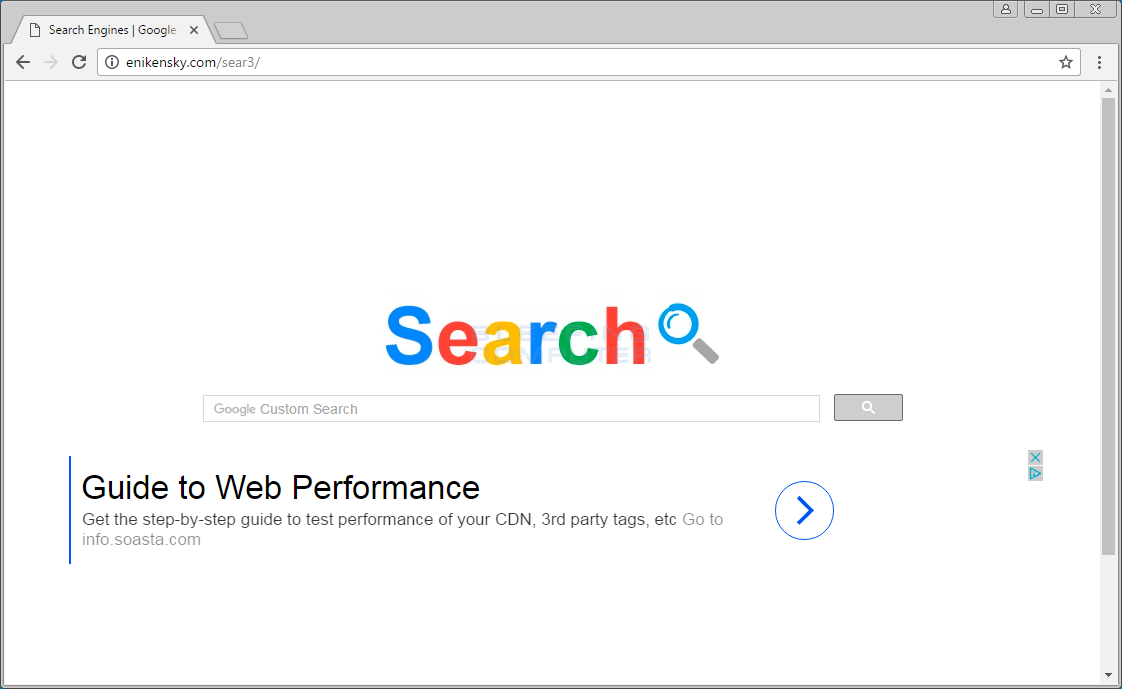This screenshot has height=689, width=1122.
Task: Click the Google Custom Search input field
Action: (511, 409)
